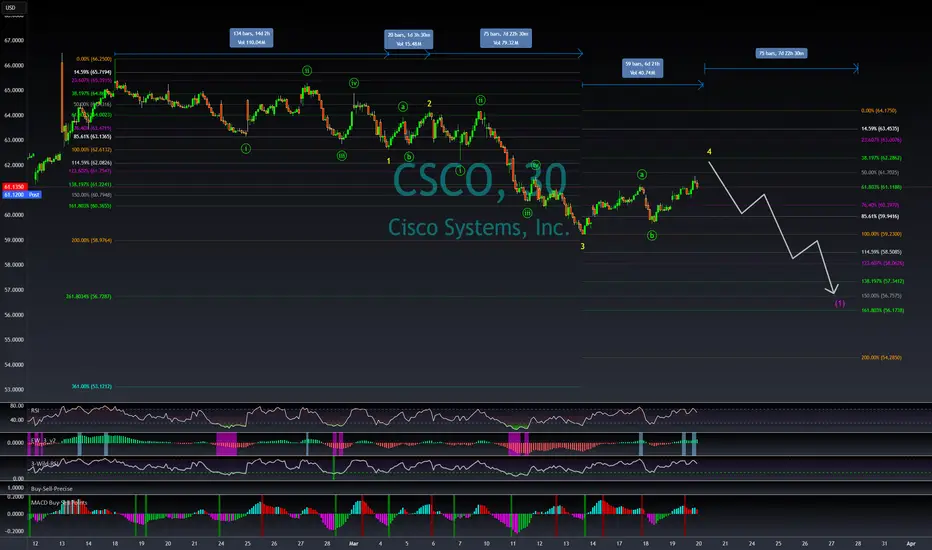Click the 80.00 level on RSI scale
This screenshot has width=932, height=550.
point(17,406)
